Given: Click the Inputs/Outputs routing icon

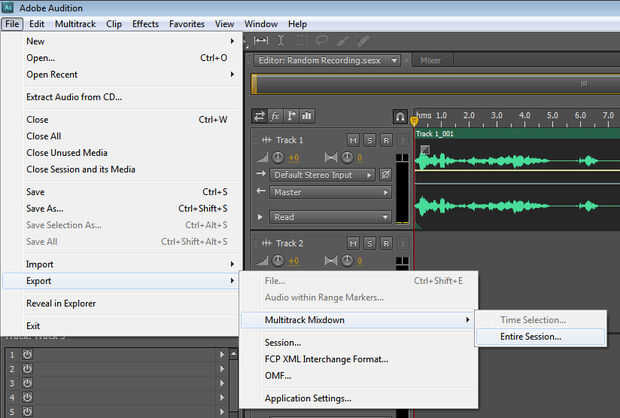Looking at the screenshot, I should click(x=260, y=116).
